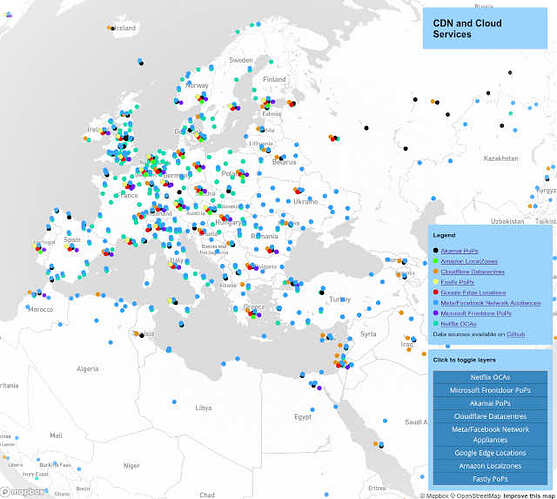The image size is (557, 499).
Task: Click the Belarus map label
Action: point(284,163)
